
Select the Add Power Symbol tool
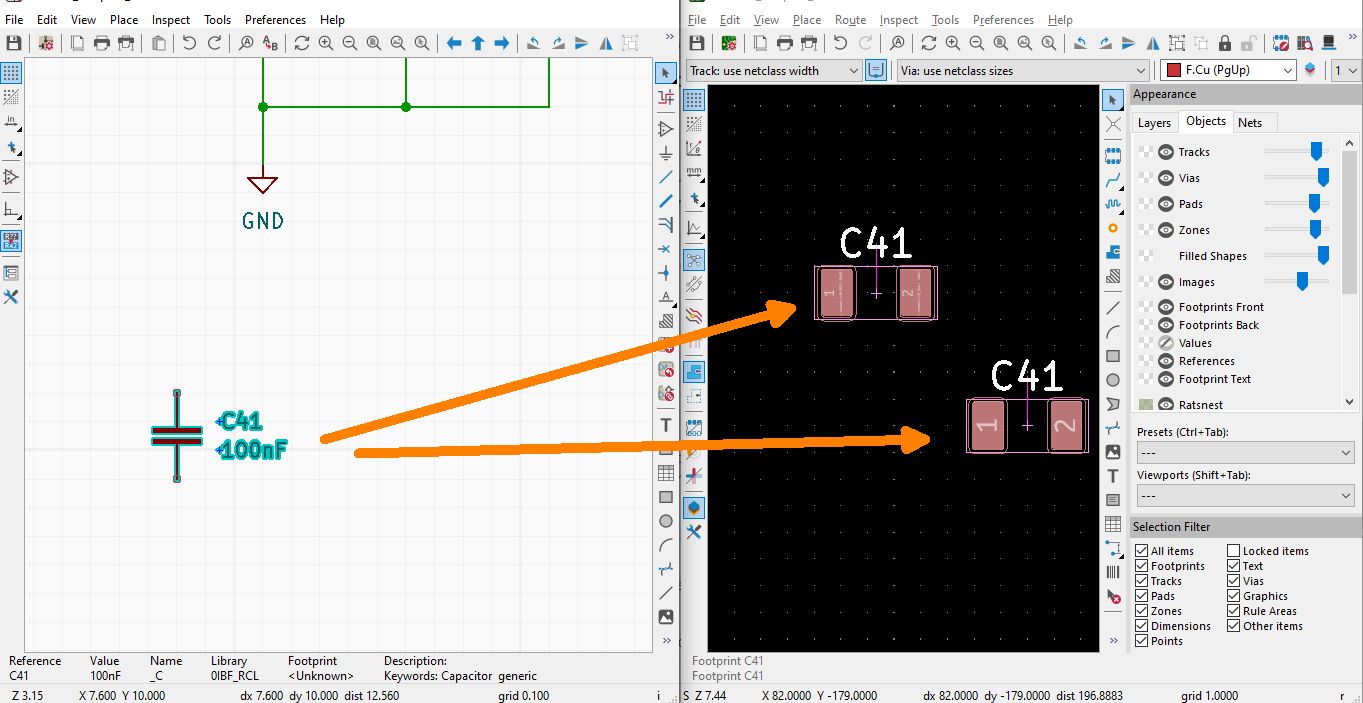[666, 153]
